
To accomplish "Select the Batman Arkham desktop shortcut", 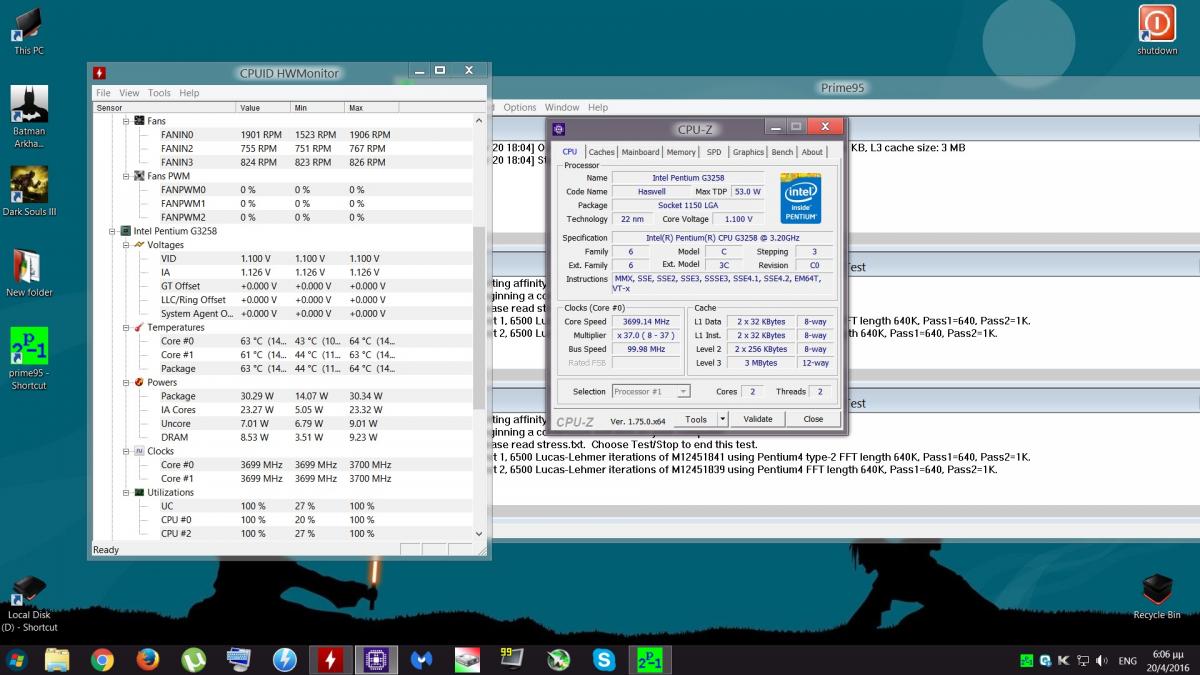I will [x=29, y=116].
